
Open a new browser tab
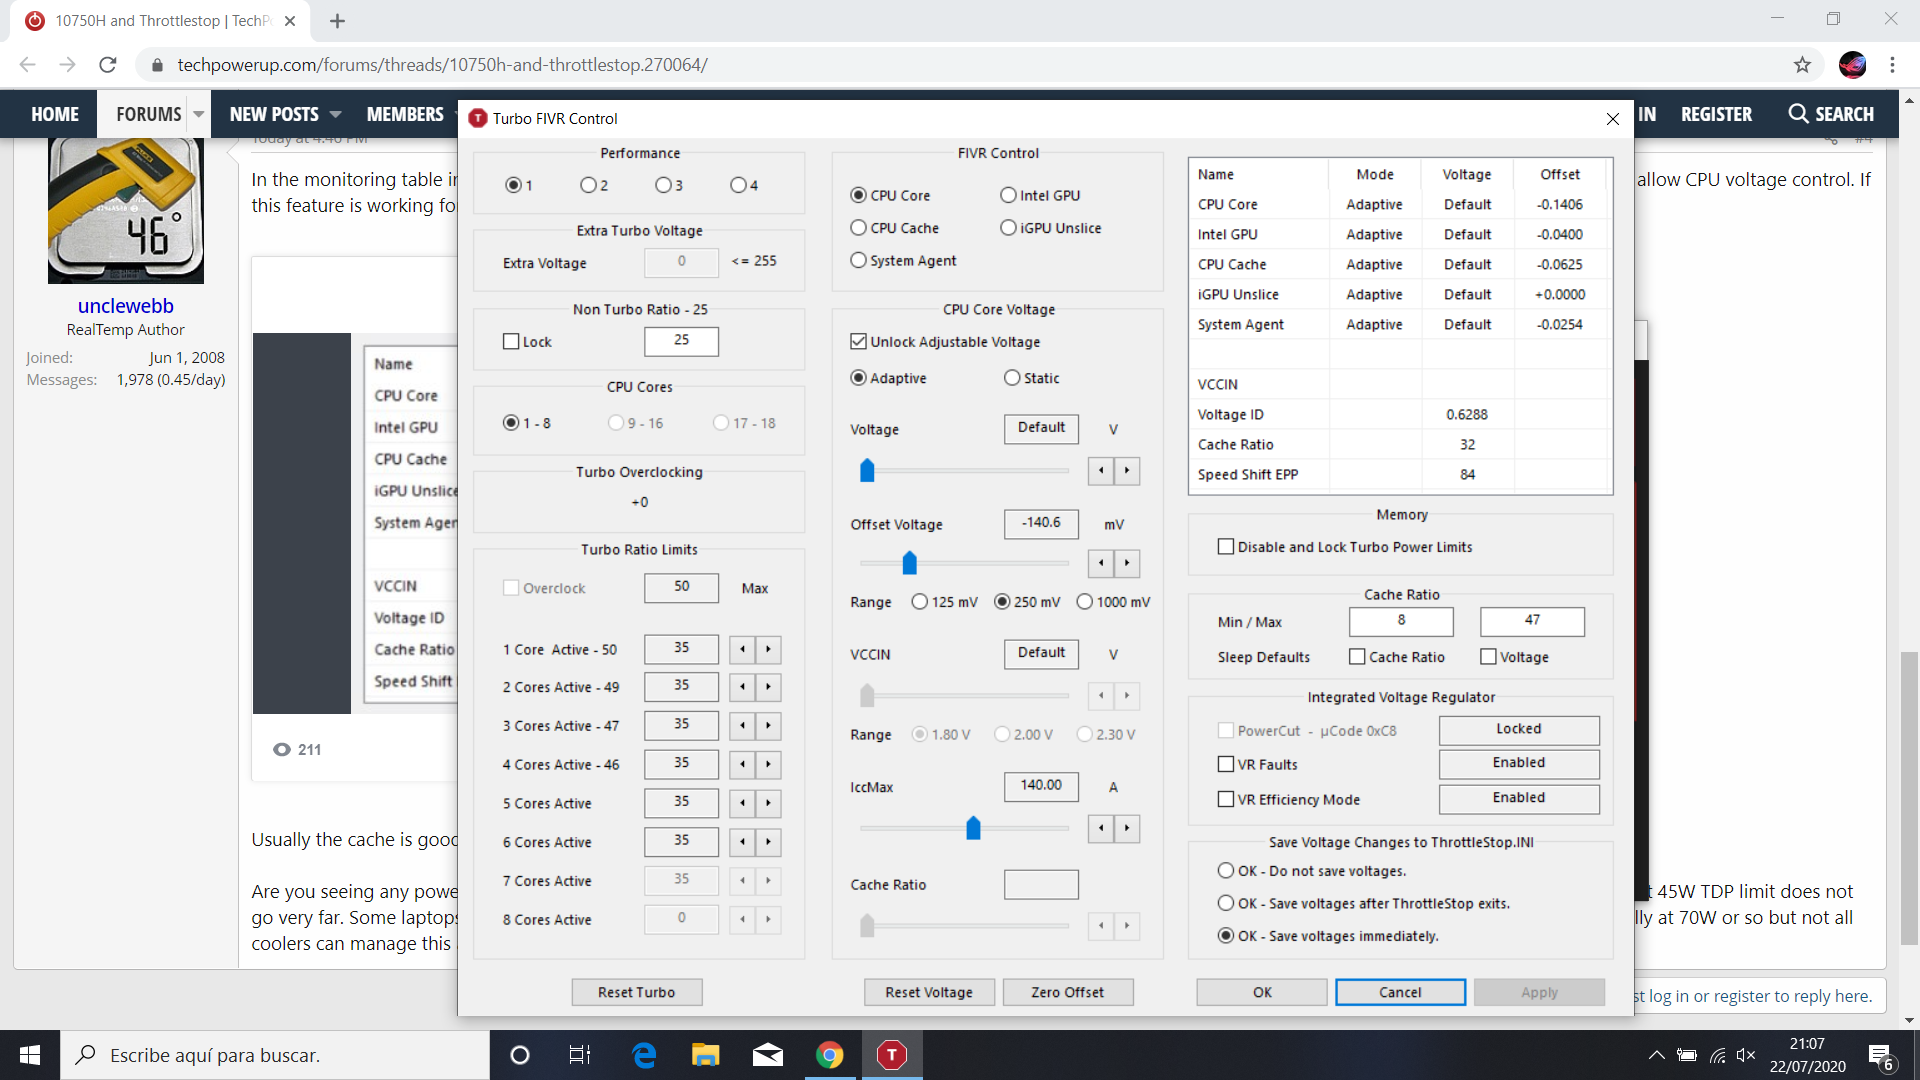point(337,21)
